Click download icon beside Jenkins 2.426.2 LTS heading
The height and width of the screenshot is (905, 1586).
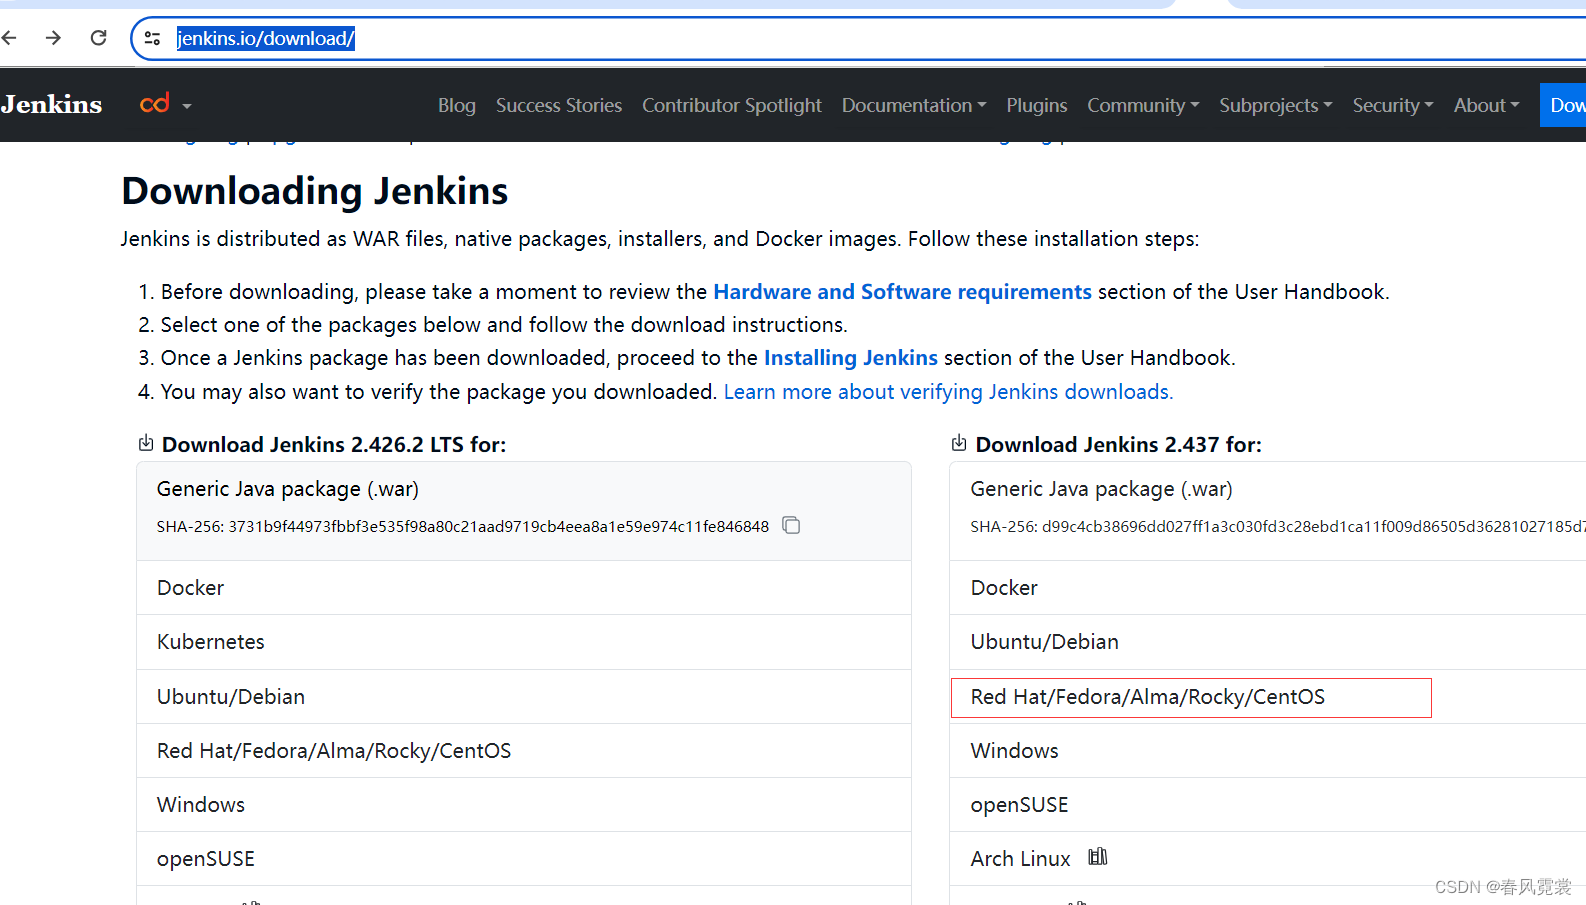[146, 443]
